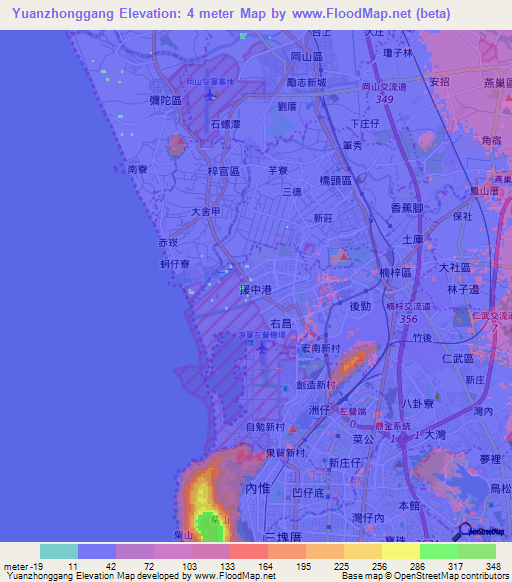Click the OpenStreetMap magnifier logo
Viewport: 512px width, 582px height.
[479, 532]
